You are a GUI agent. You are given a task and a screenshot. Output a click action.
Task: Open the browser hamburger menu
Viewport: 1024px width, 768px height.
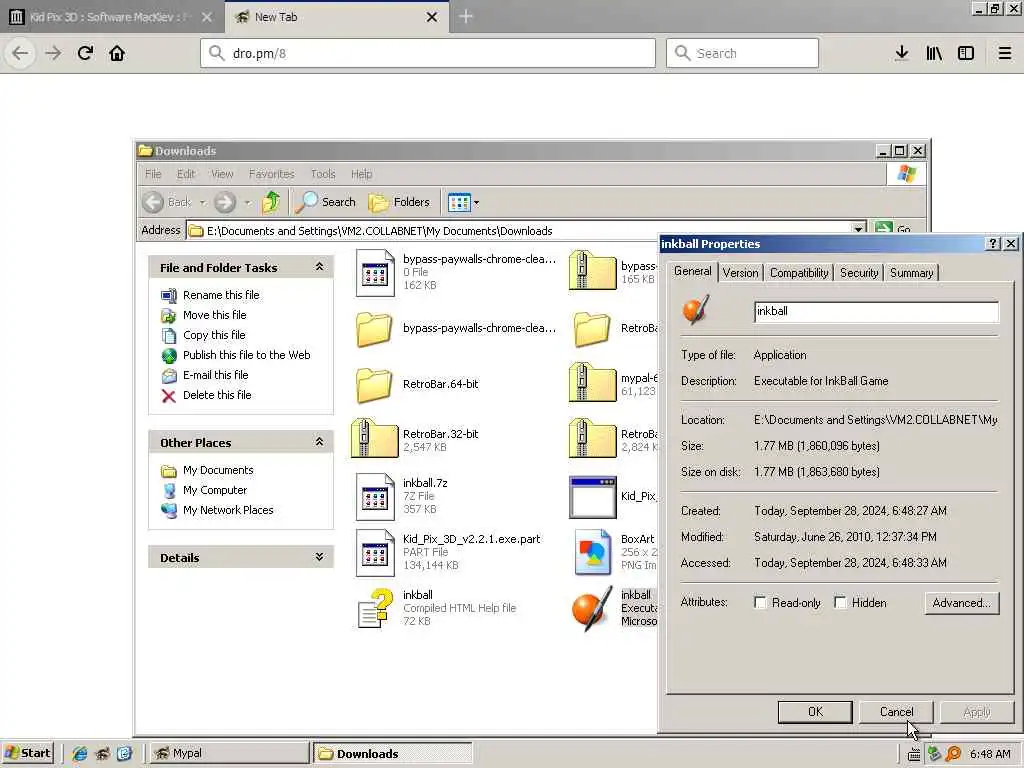pos(1005,54)
